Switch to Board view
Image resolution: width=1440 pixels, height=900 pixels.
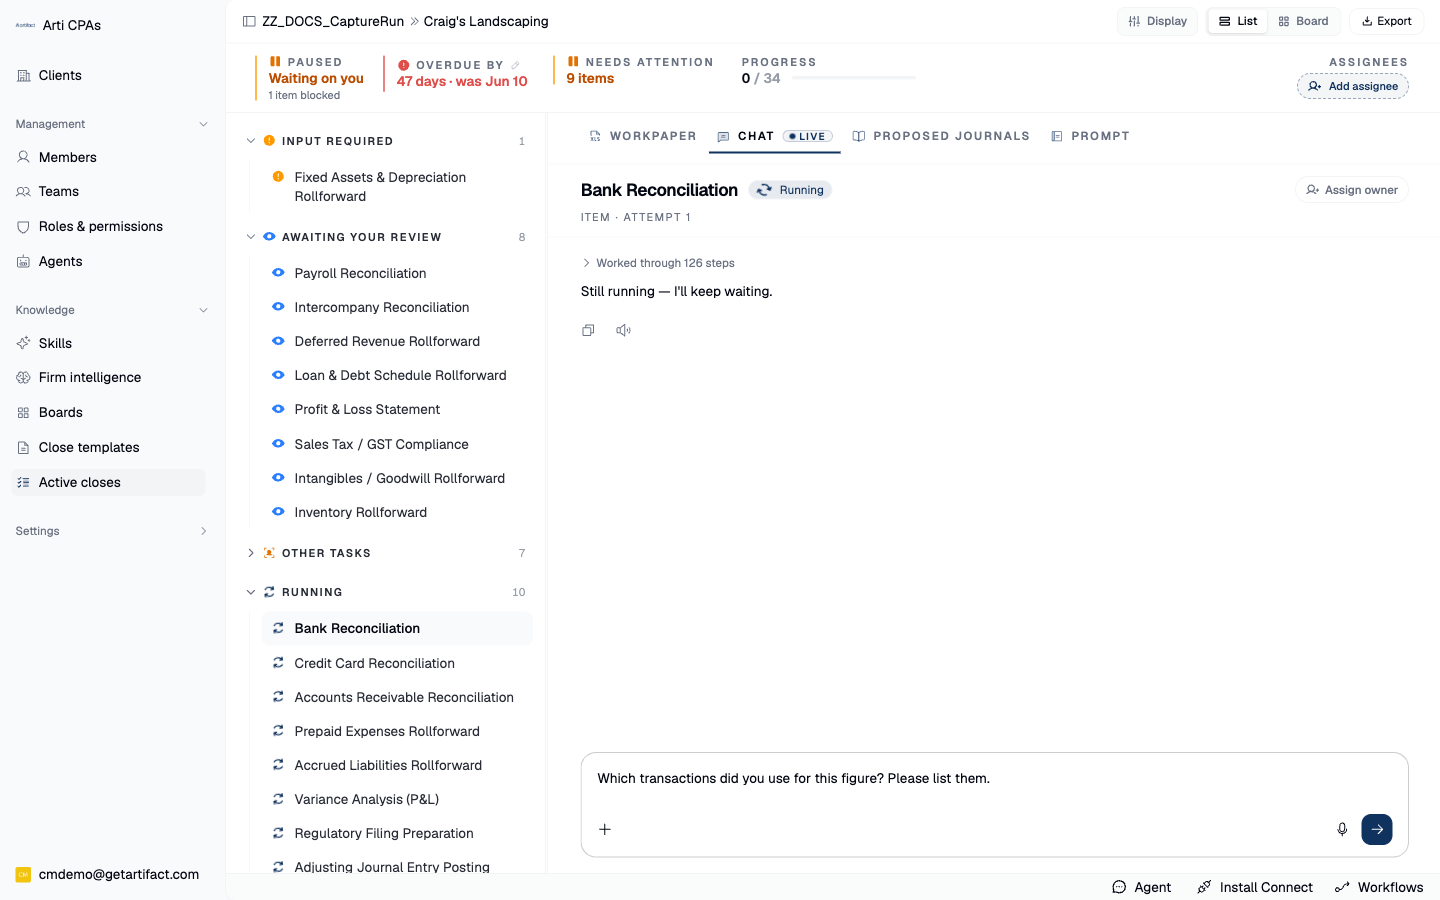[1304, 21]
